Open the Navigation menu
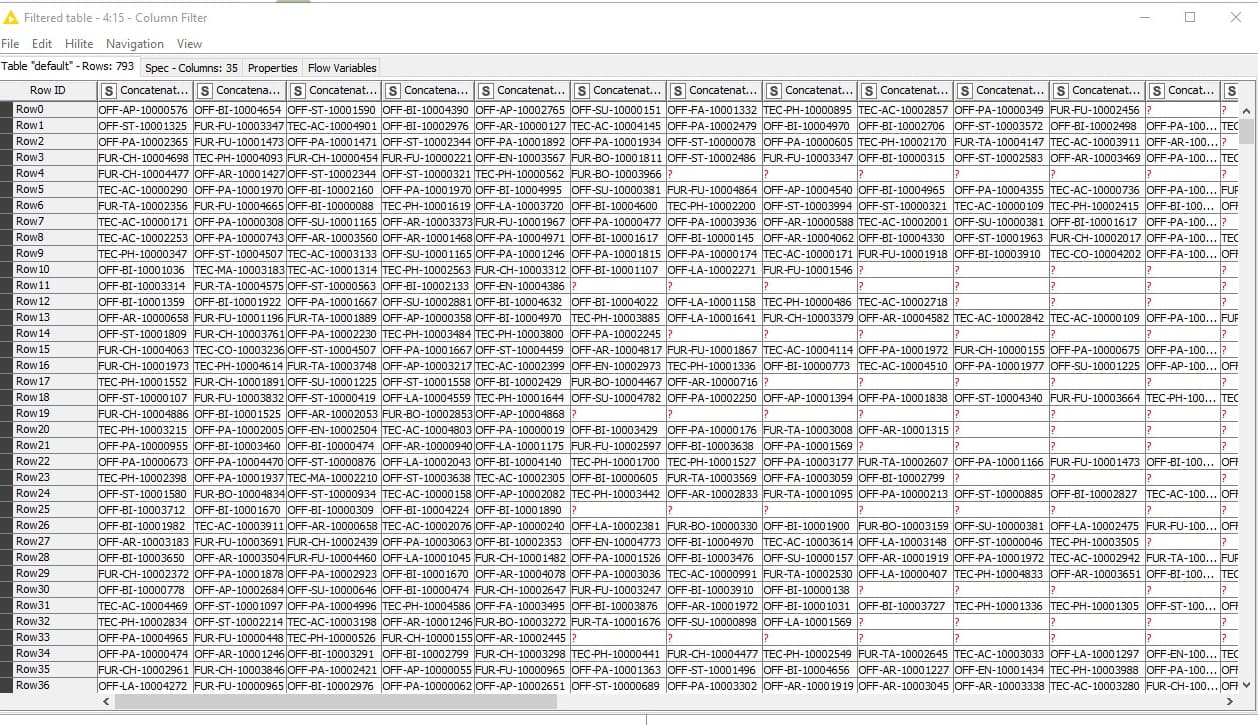The image size is (1258, 725). (135, 44)
